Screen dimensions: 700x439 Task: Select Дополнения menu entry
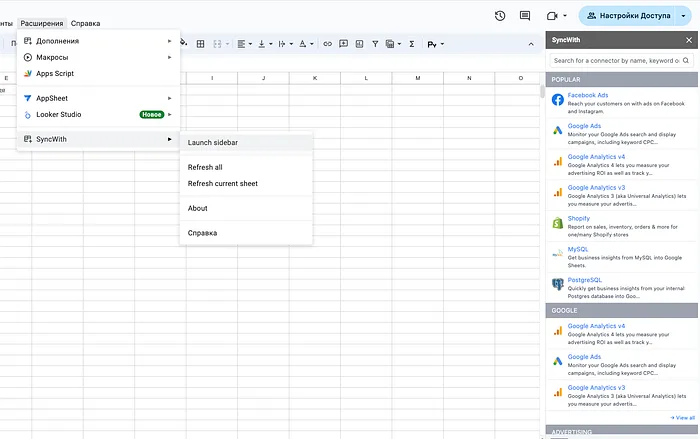(x=98, y=41)
